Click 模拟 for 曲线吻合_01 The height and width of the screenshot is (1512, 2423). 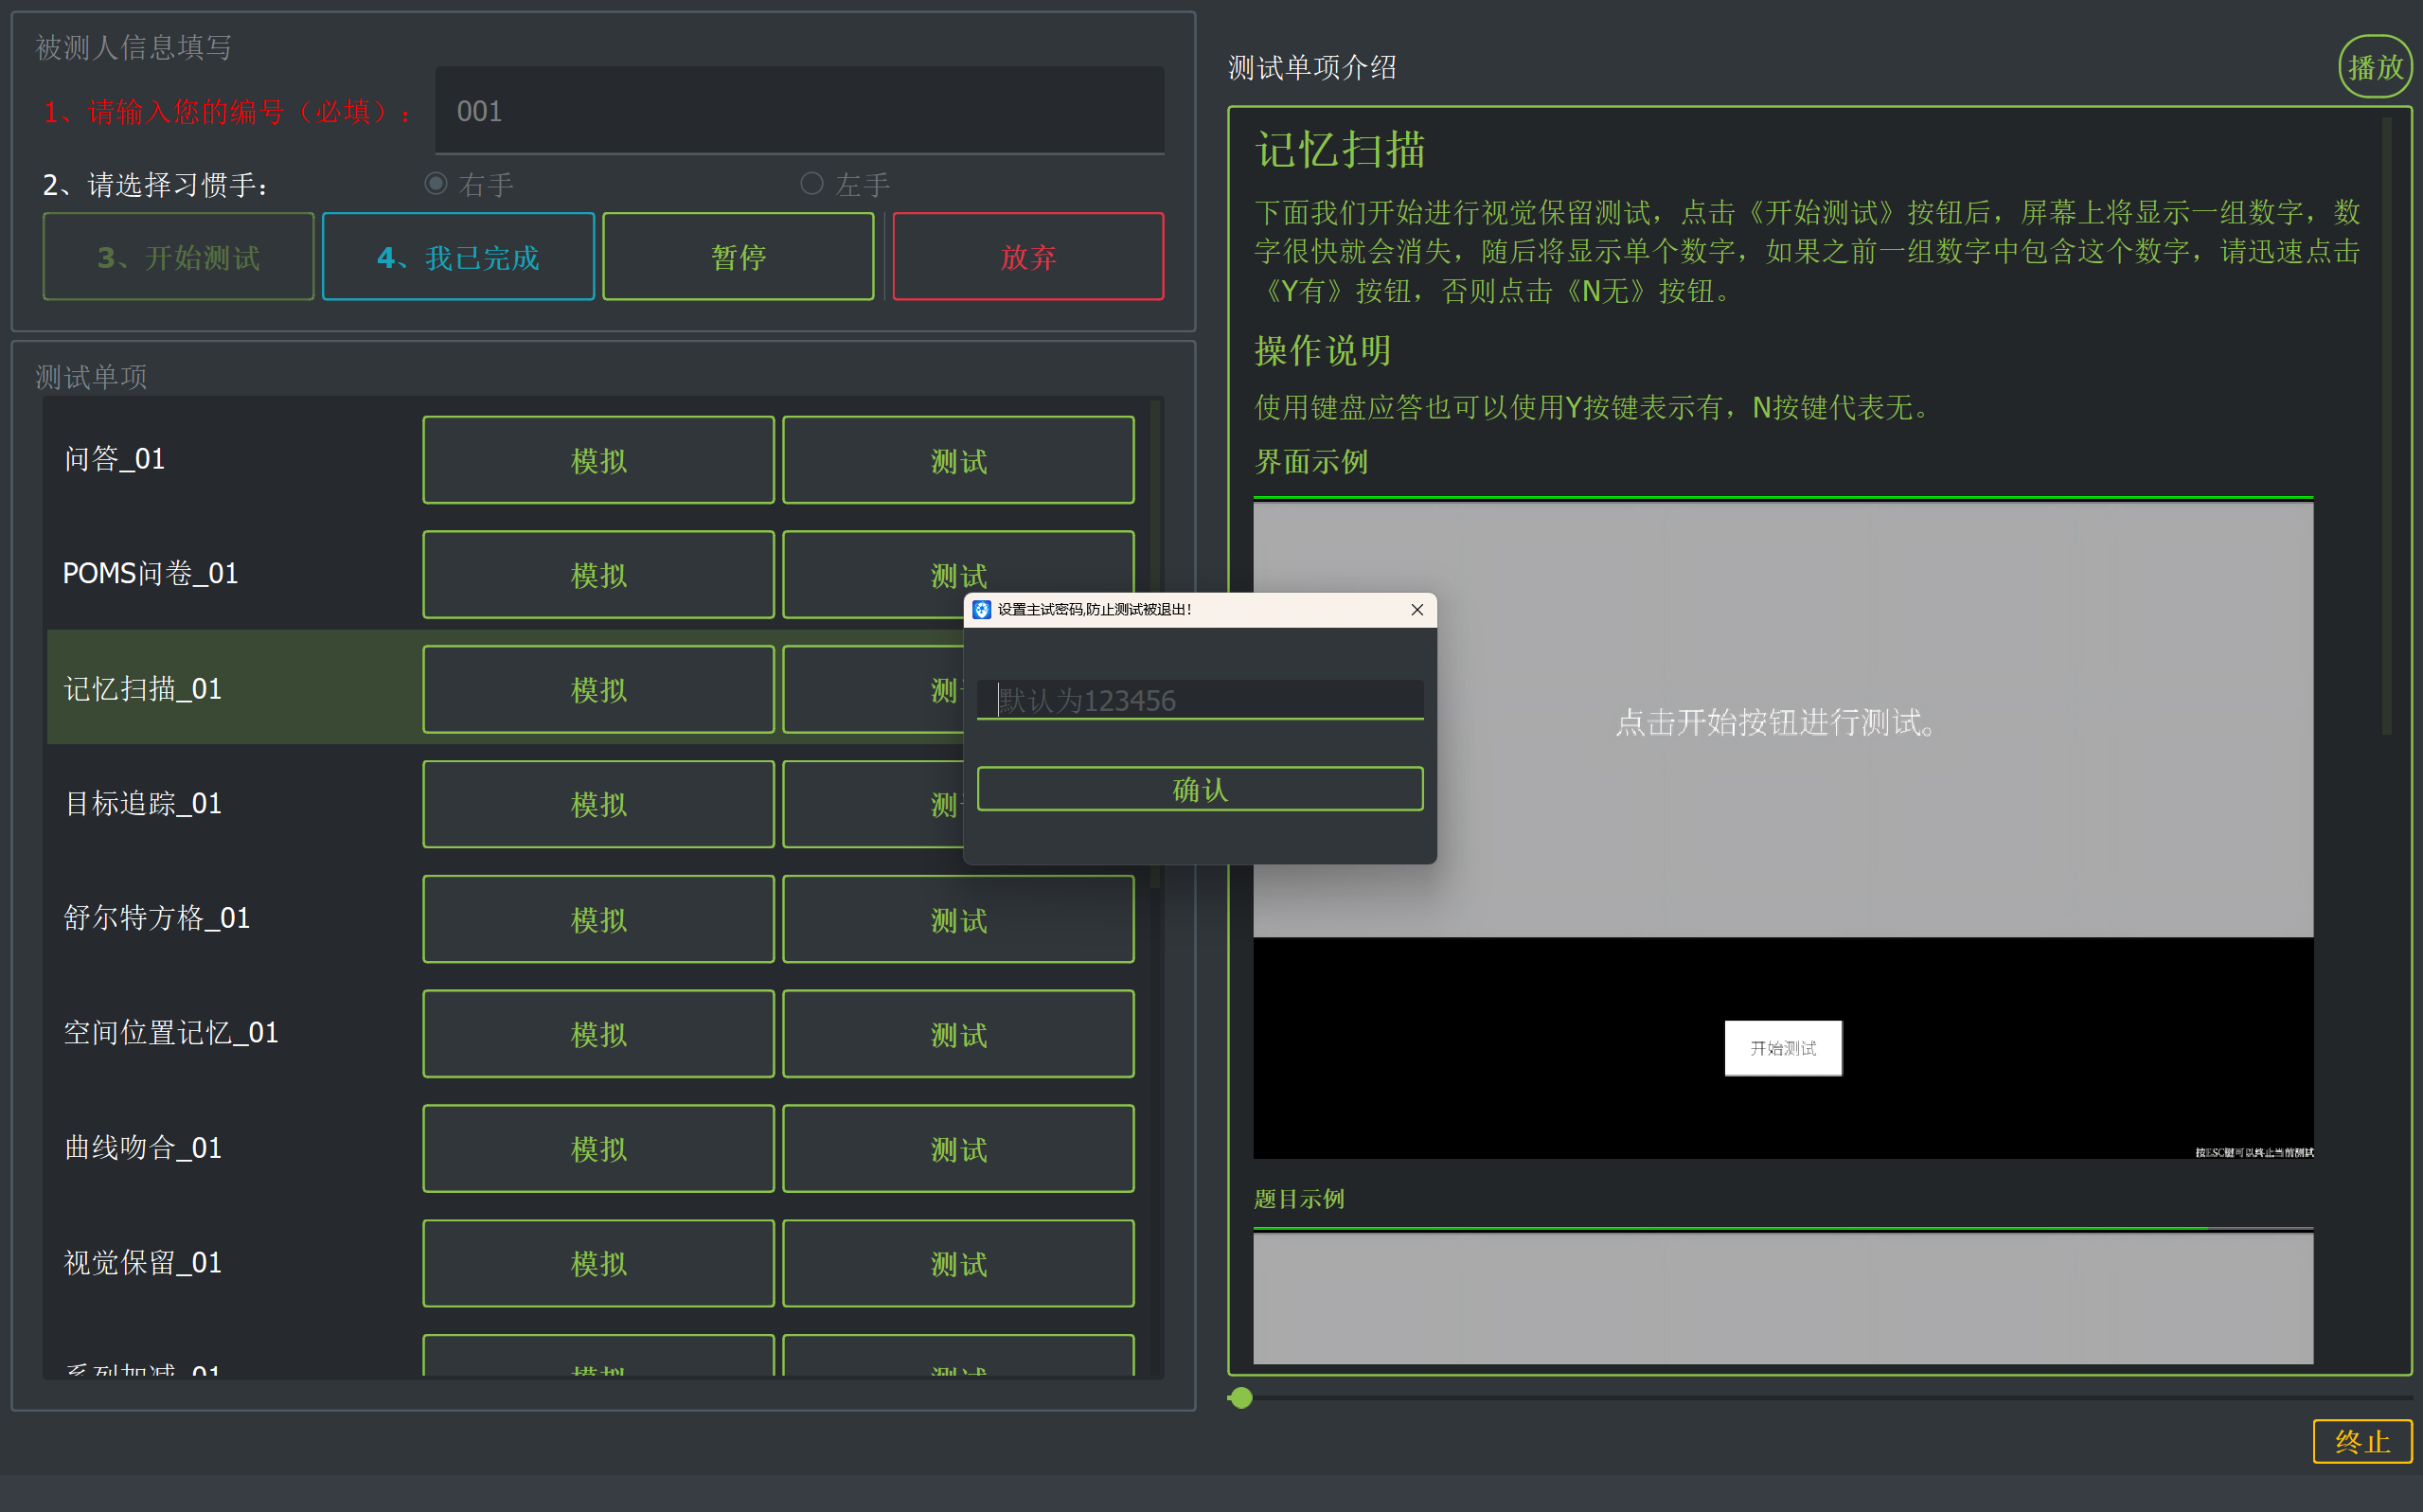(598, 1148)
